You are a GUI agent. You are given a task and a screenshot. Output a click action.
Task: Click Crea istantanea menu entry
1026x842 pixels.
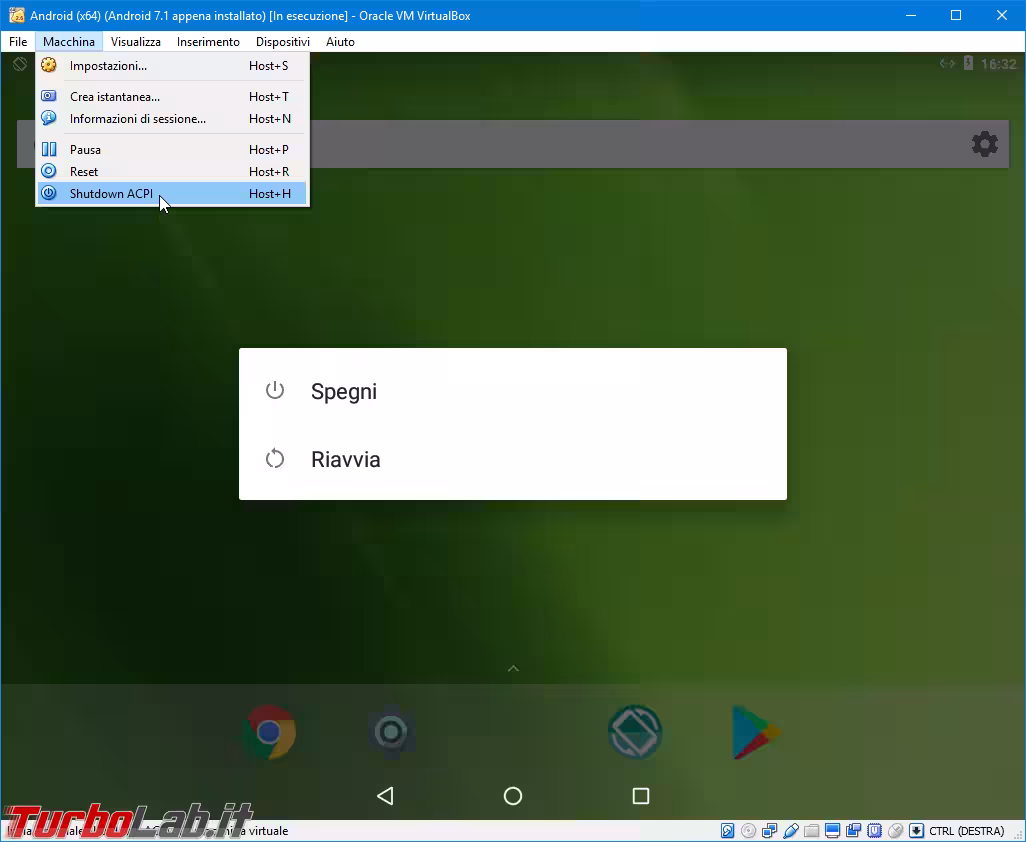tap(114, 97)
